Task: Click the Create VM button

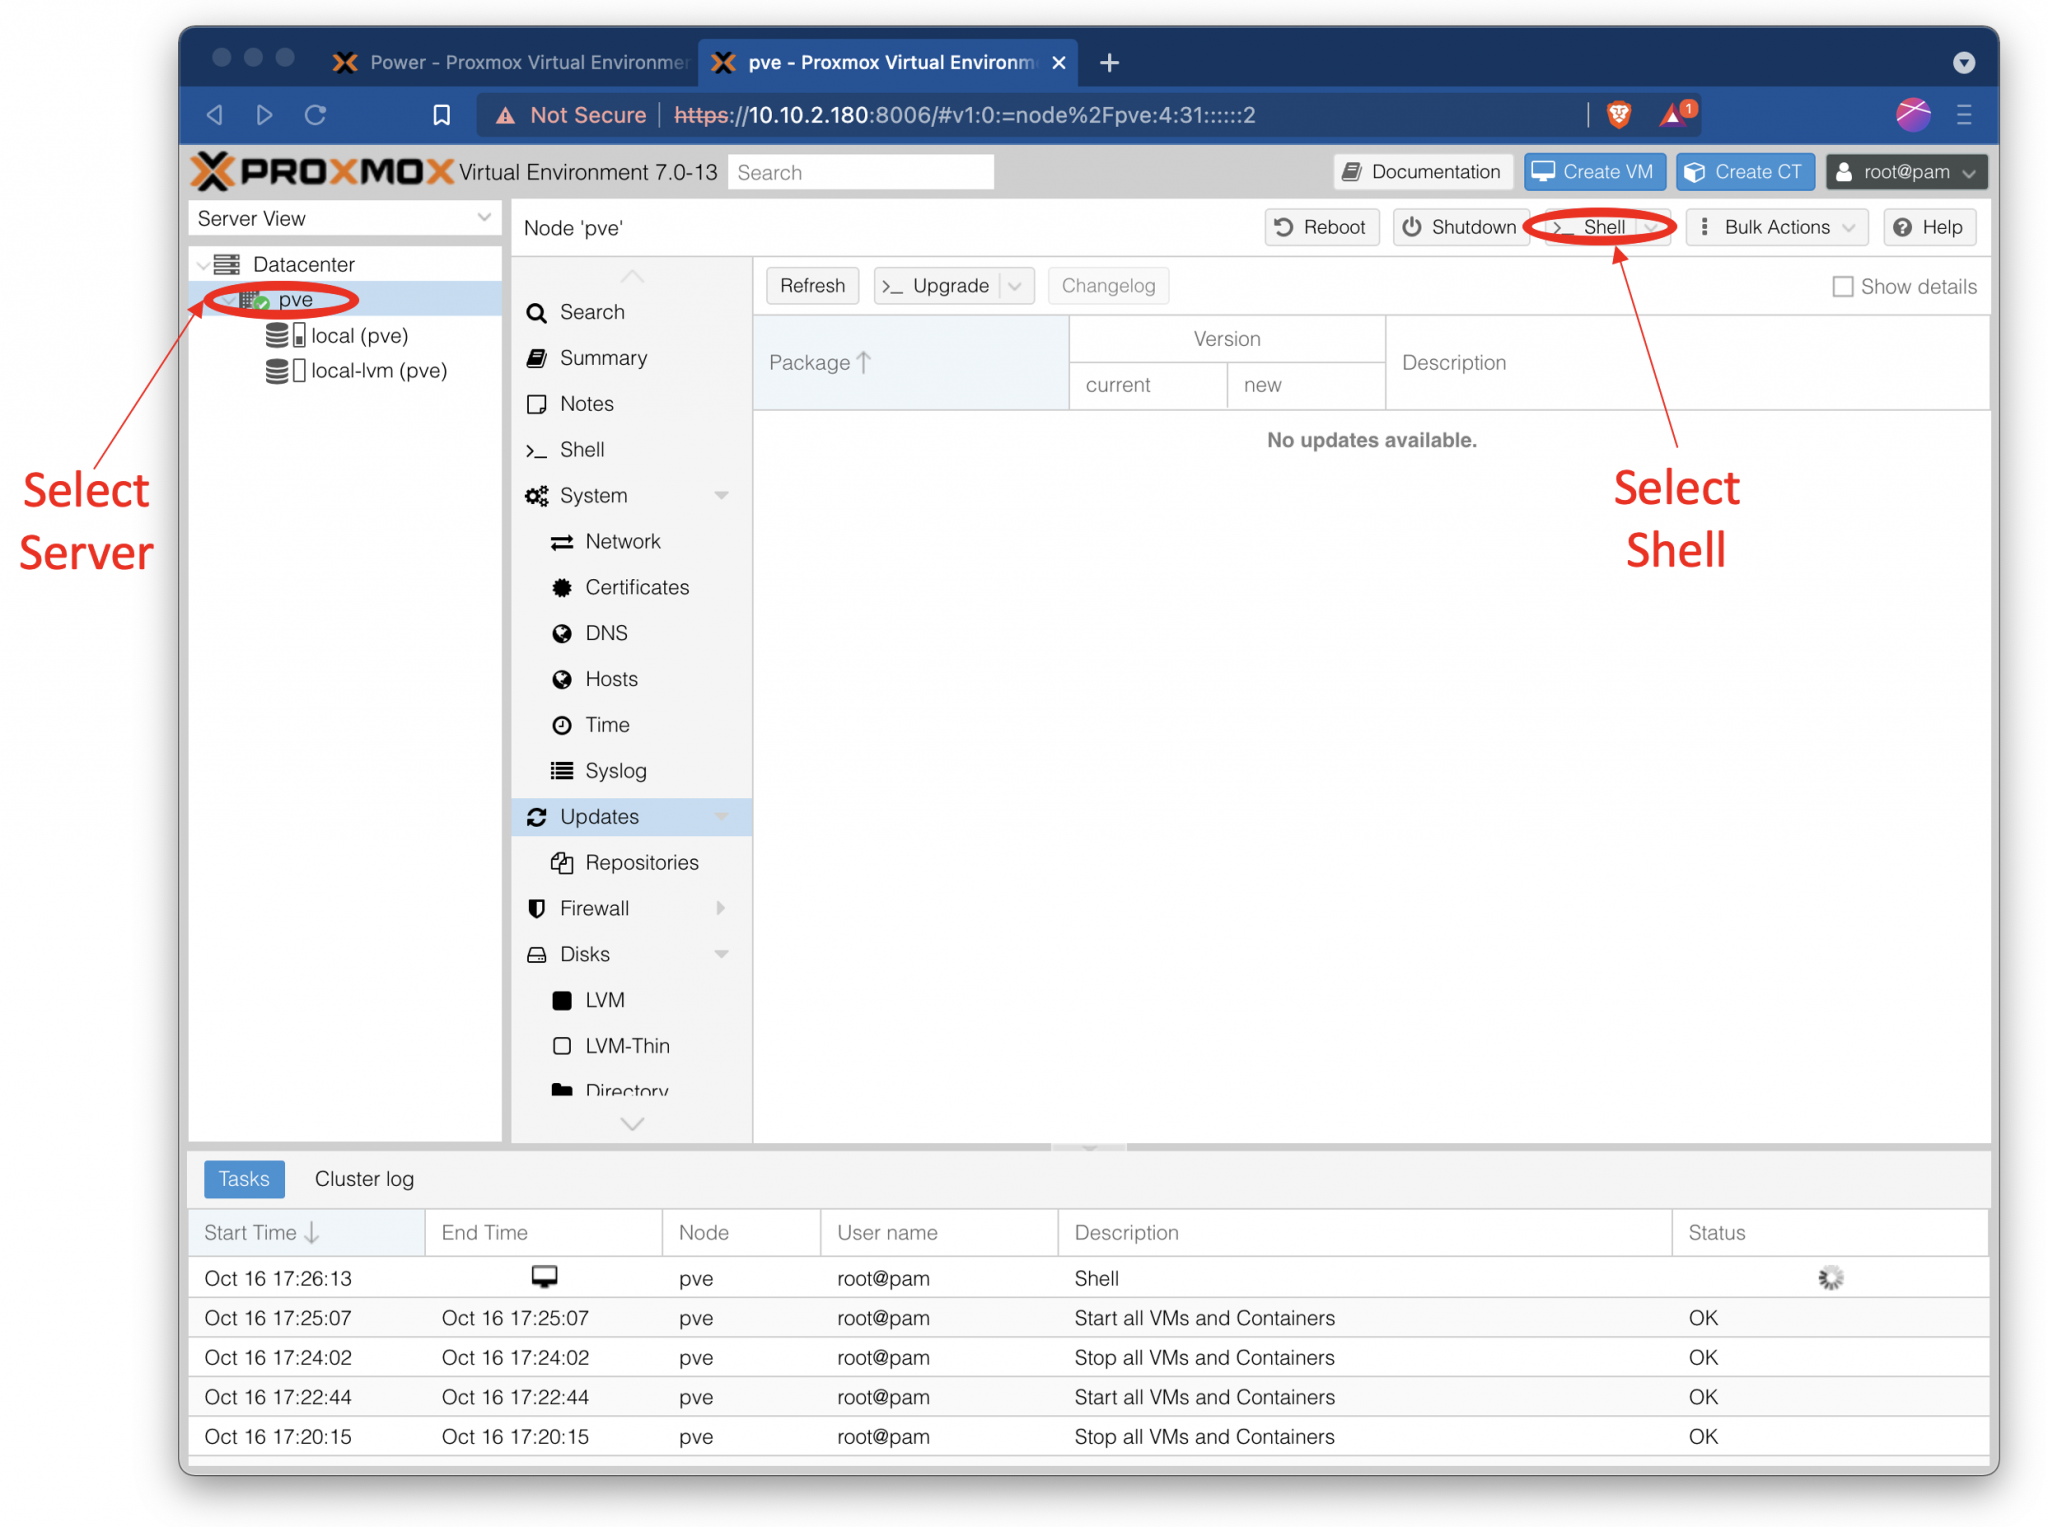Action: (x=1594, y=171)
